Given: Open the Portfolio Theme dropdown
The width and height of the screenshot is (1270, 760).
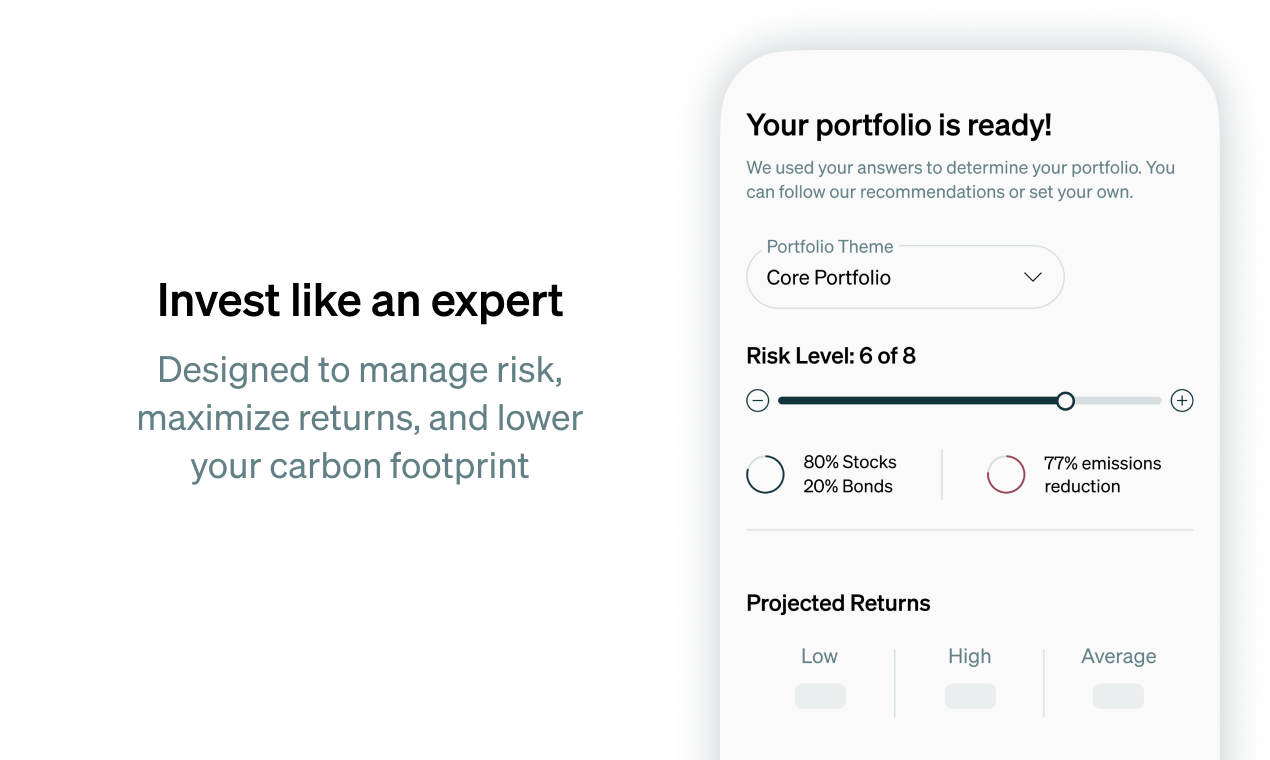Looking at the screenshot, I should (x=905, y=277).
